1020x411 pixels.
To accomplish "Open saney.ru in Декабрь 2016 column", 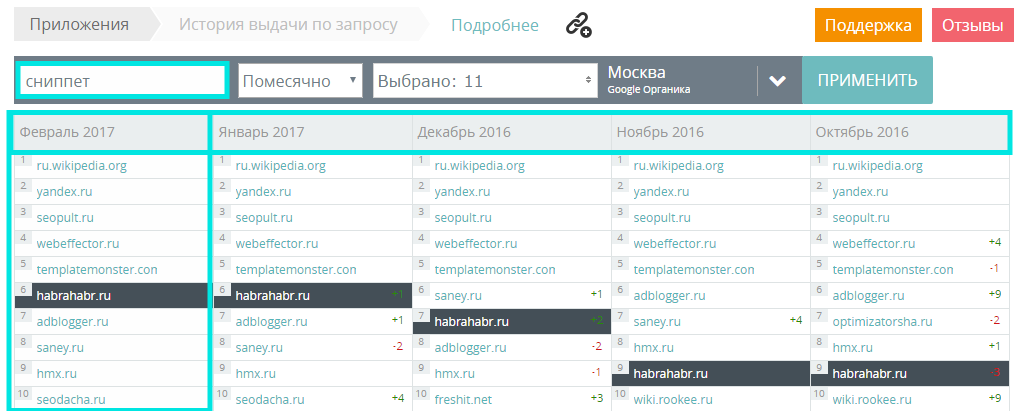I will pyautogui.click(x=458, y=296).
